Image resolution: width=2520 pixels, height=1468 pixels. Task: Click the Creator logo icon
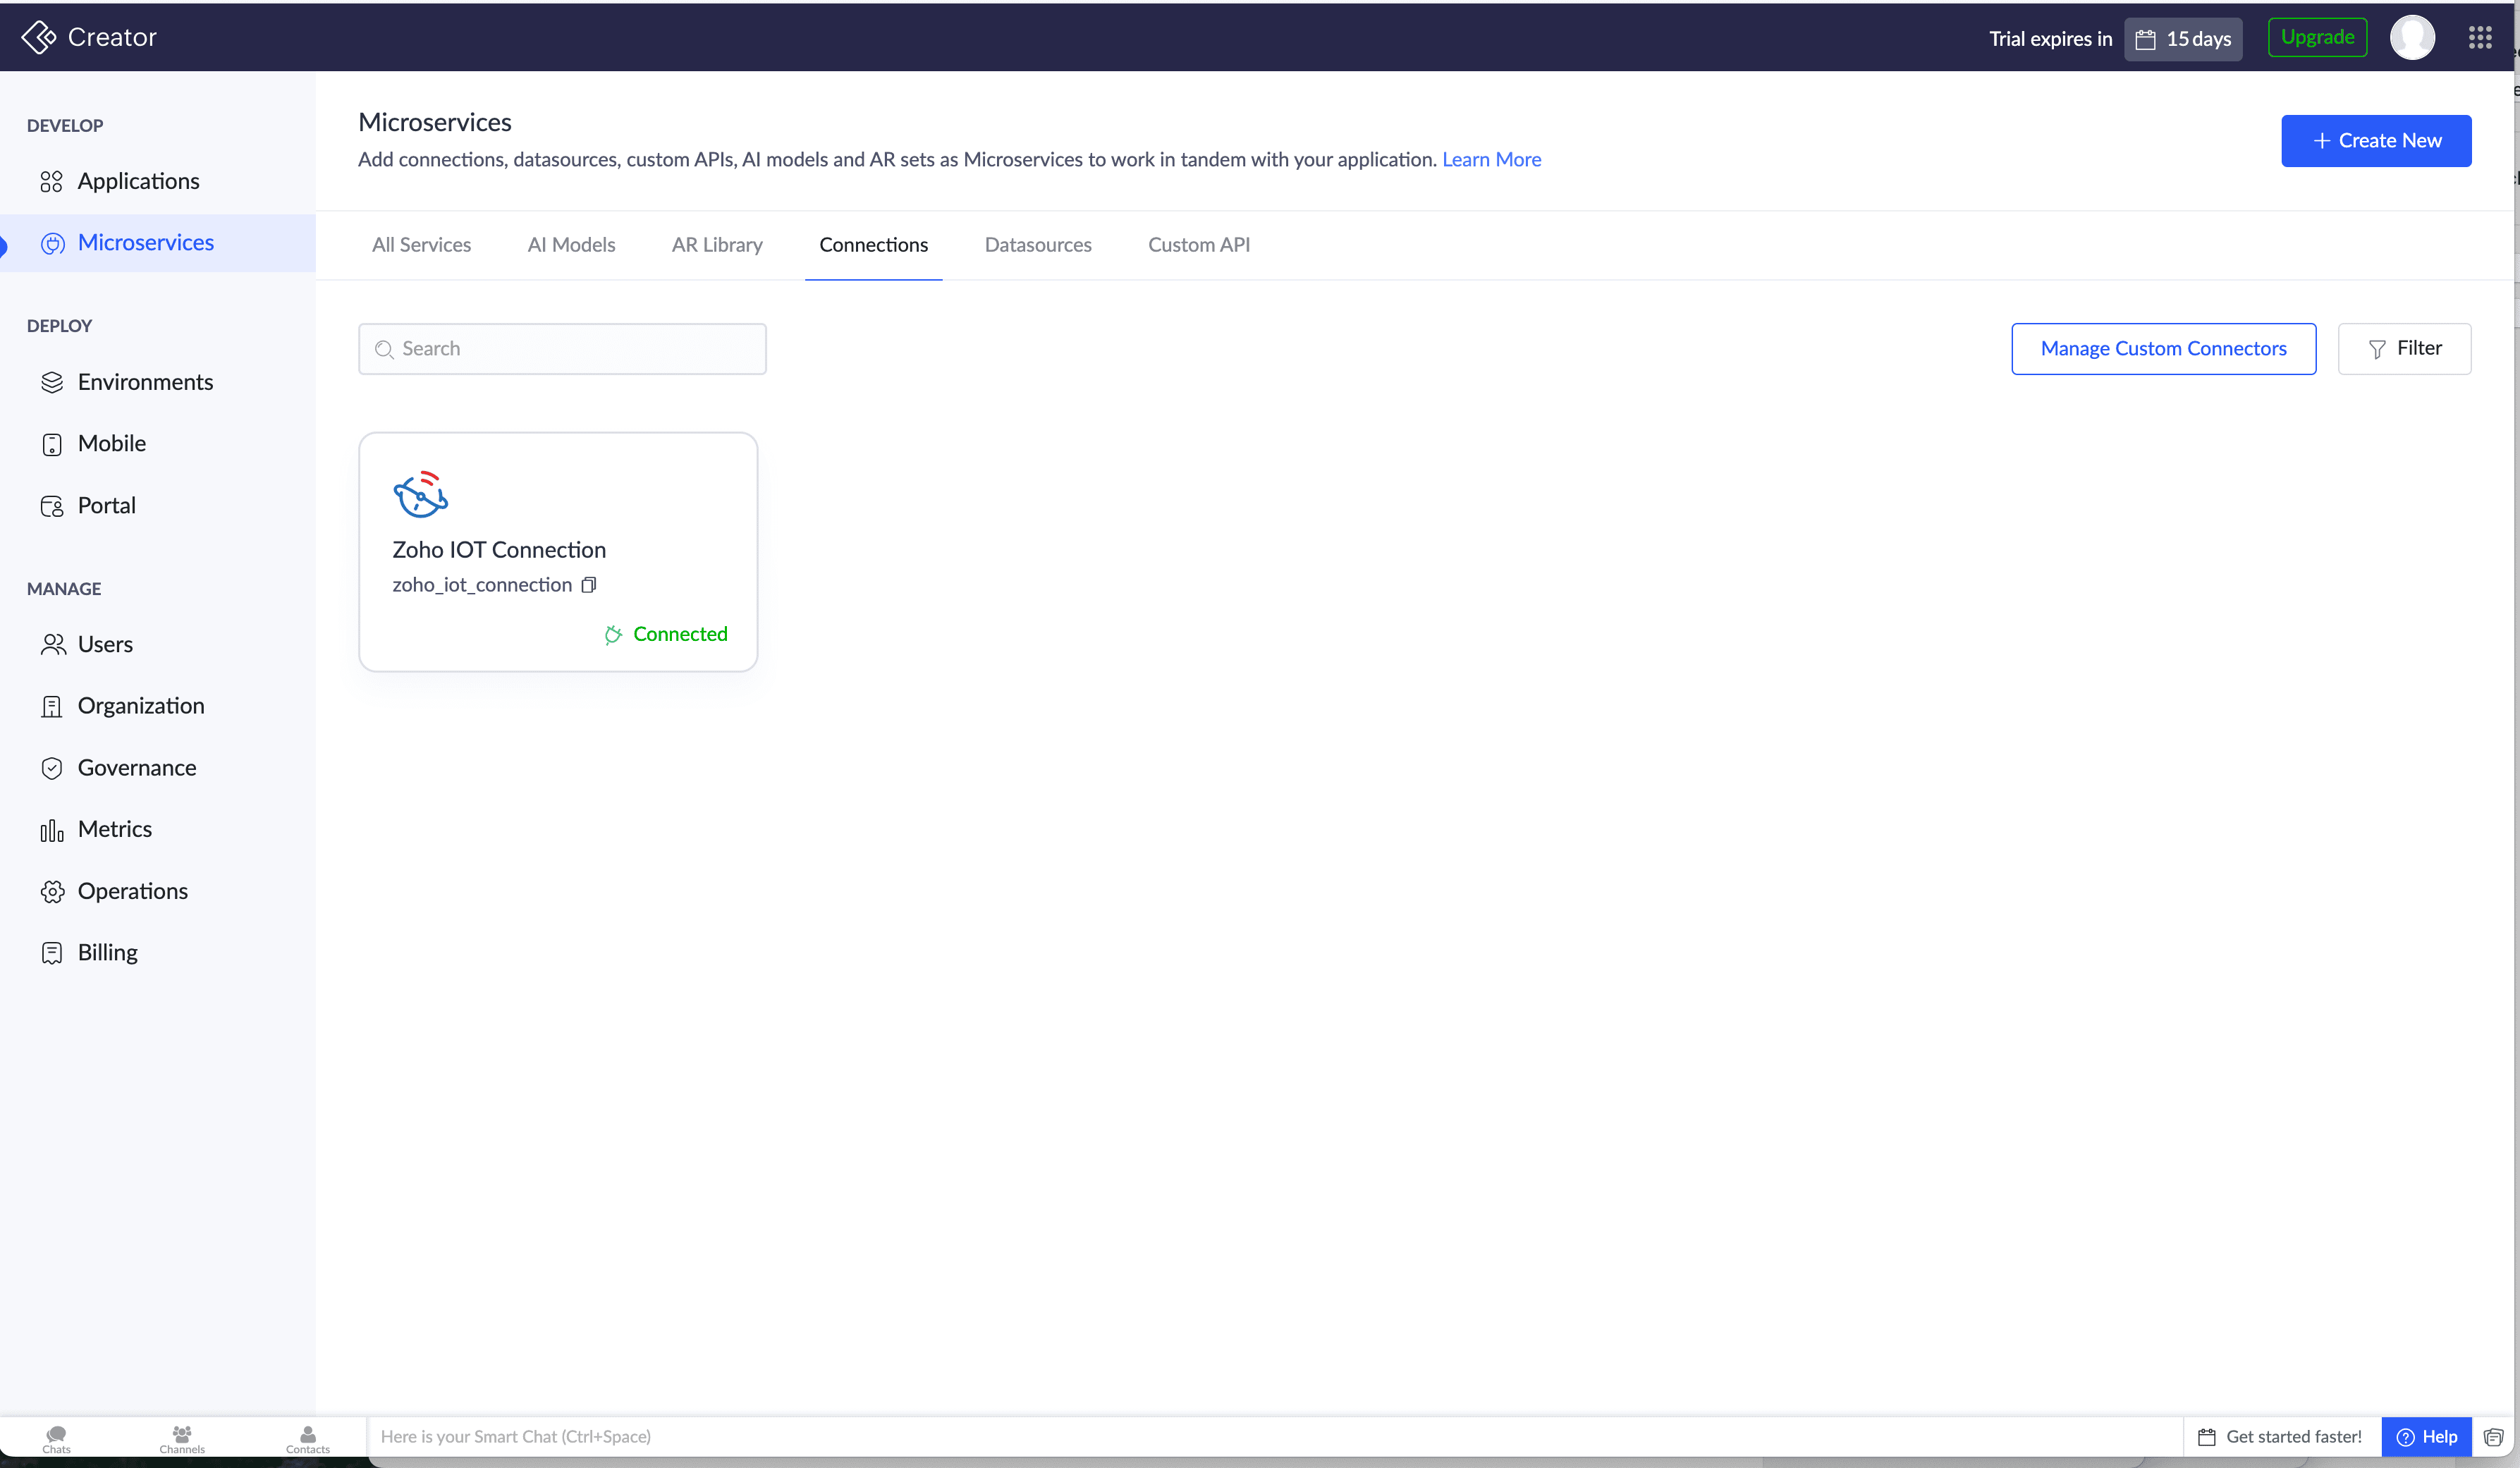(x=39, y=38)
